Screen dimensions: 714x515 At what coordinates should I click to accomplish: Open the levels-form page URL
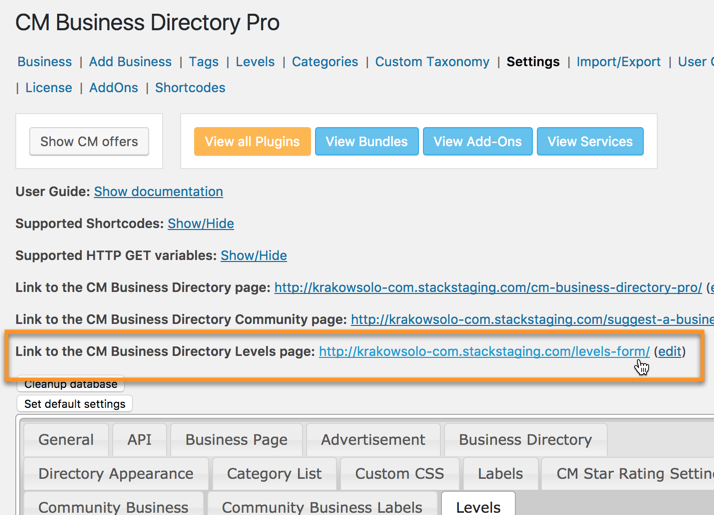(484, 352)
